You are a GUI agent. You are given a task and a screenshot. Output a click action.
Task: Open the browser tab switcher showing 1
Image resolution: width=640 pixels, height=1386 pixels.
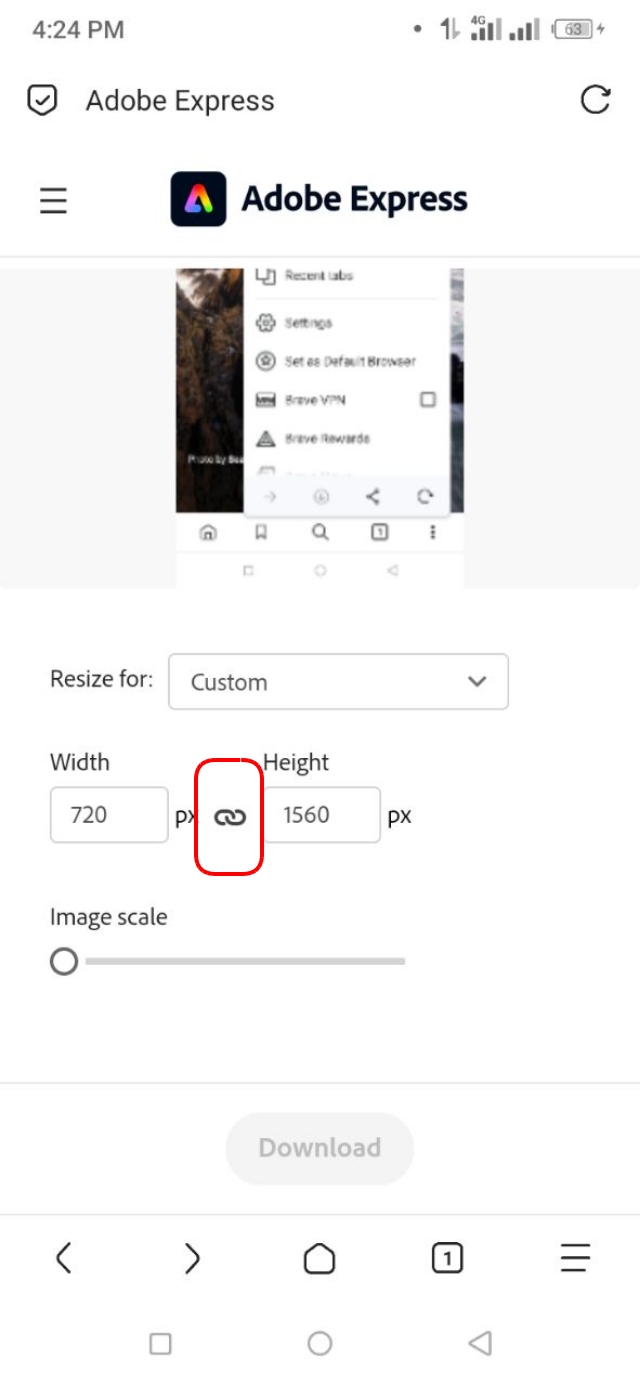447,1258
